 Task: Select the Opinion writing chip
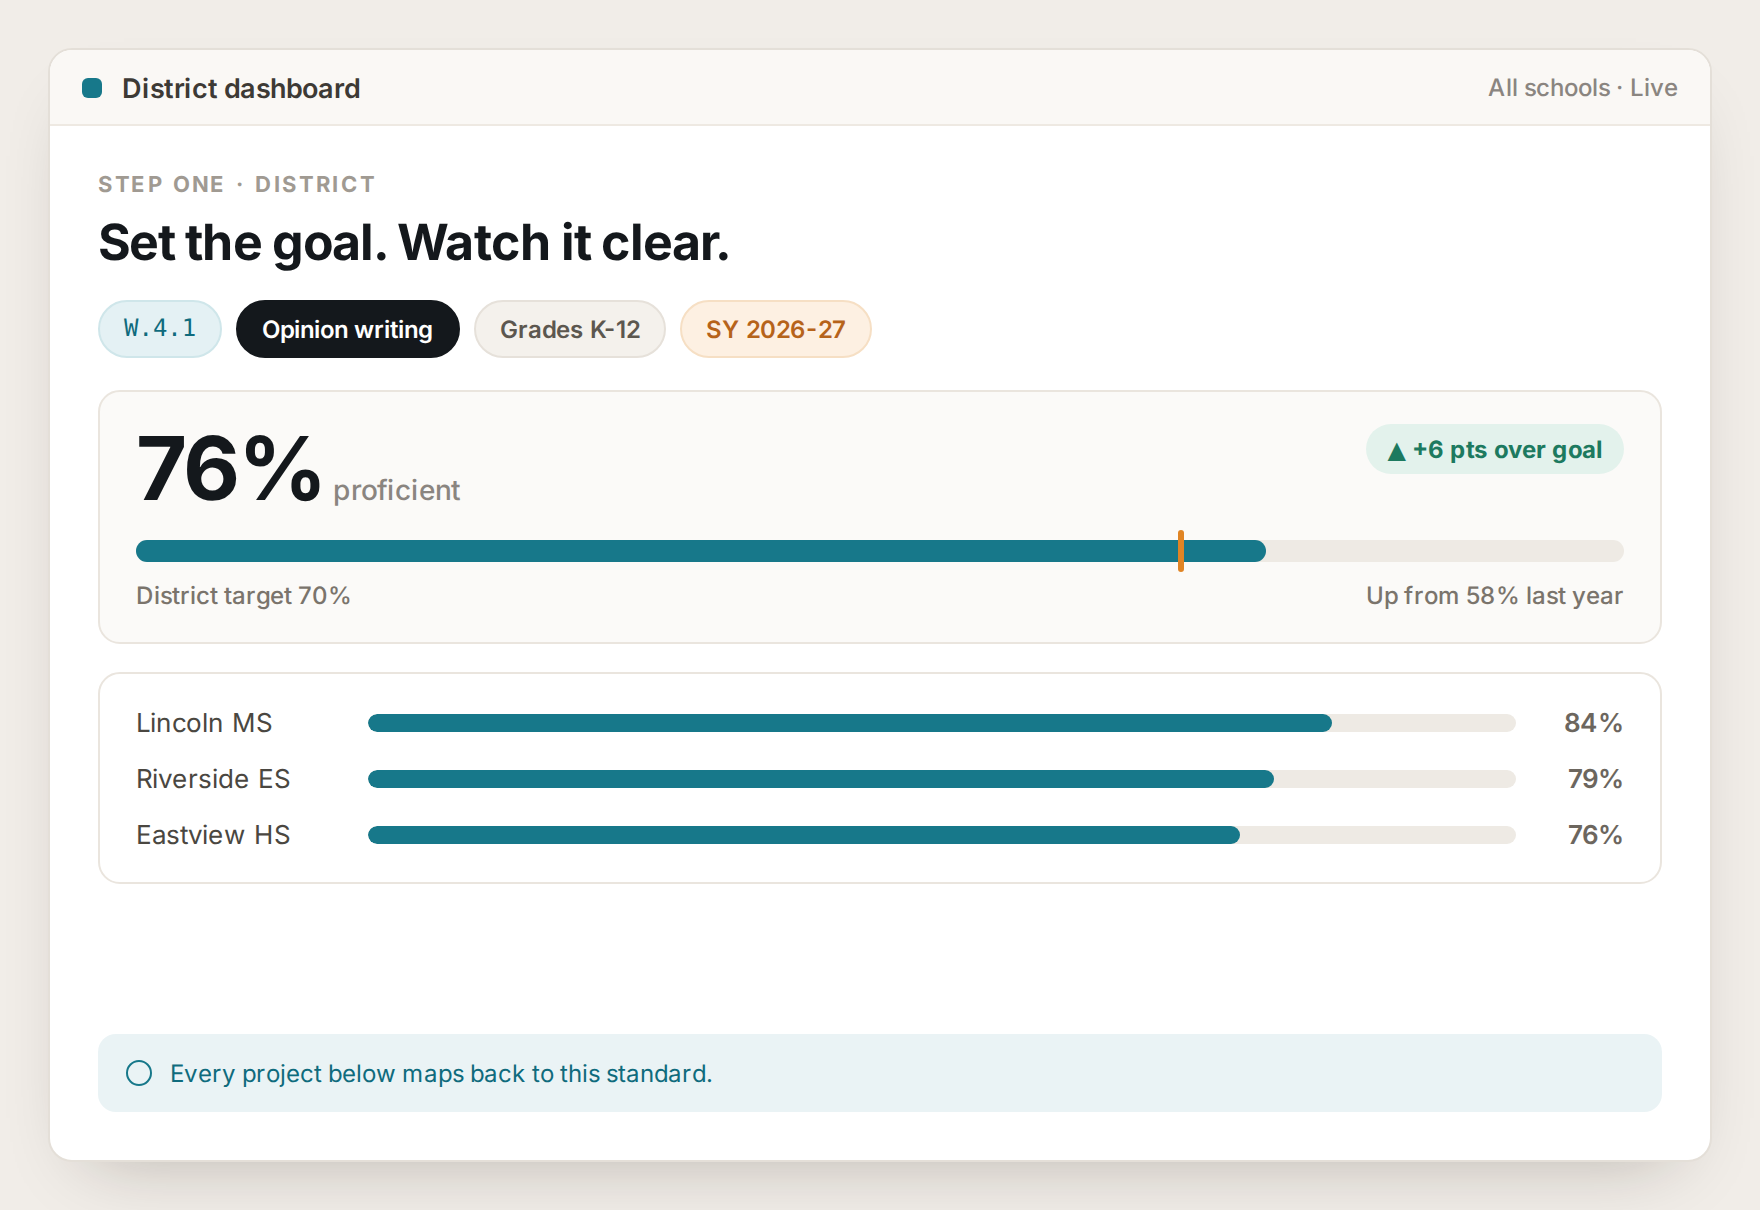[347, 329]
